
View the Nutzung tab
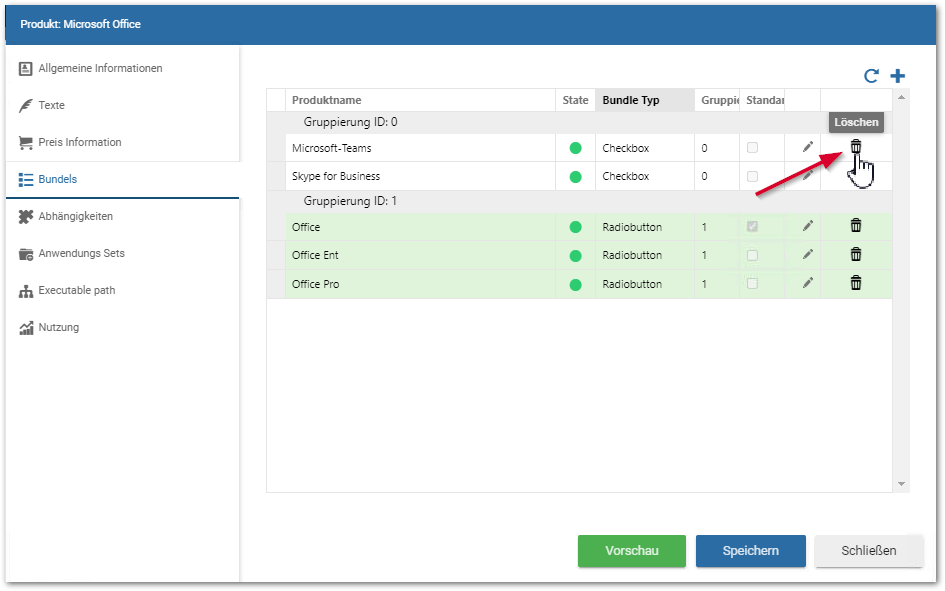(x=122, y=328)
